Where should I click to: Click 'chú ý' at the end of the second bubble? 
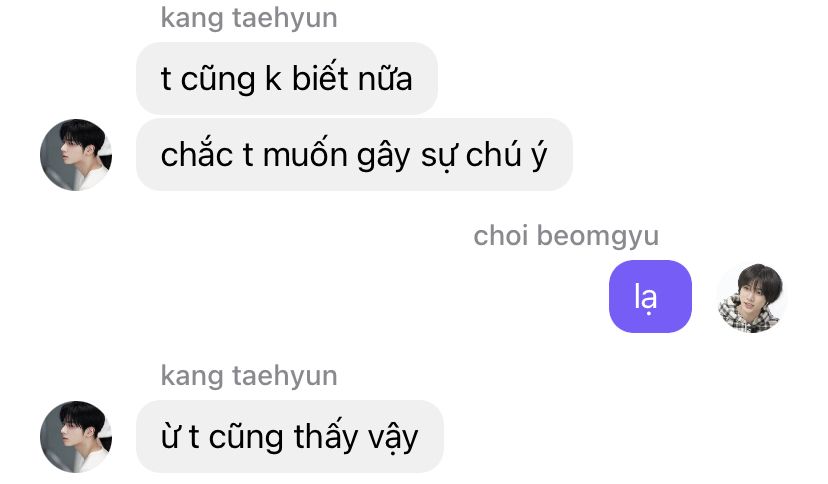[506, 155]
